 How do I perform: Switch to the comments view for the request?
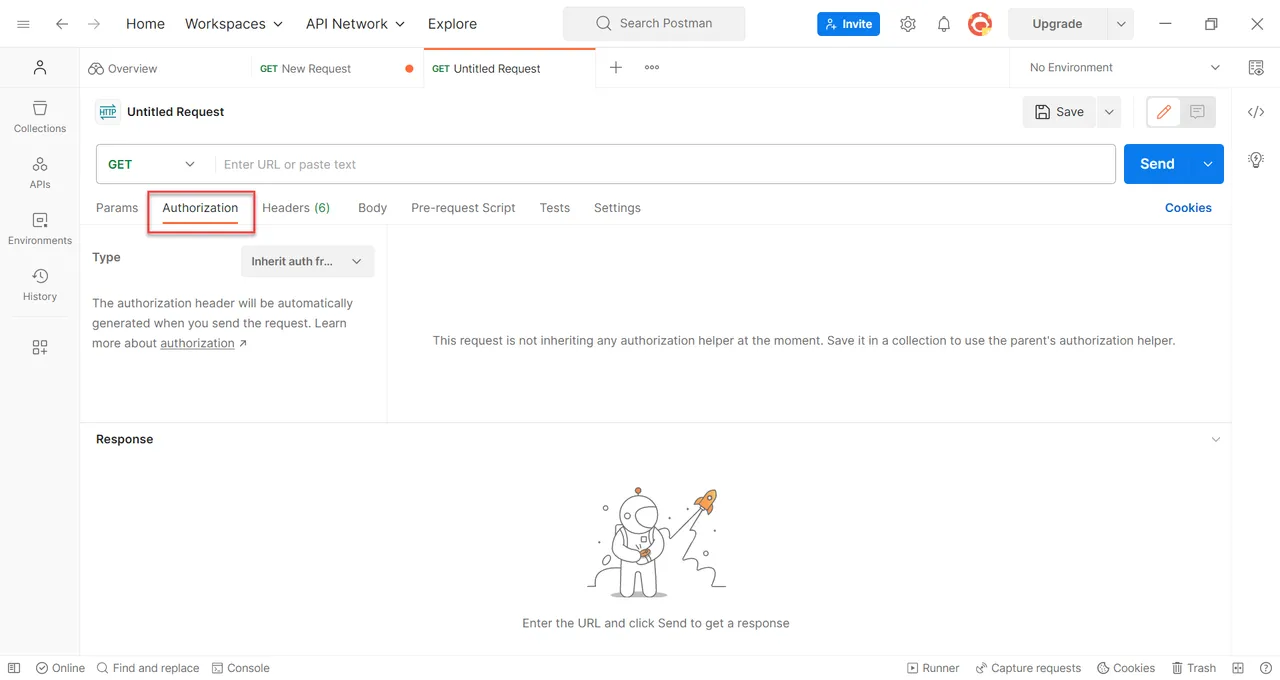coord(1197,112)
